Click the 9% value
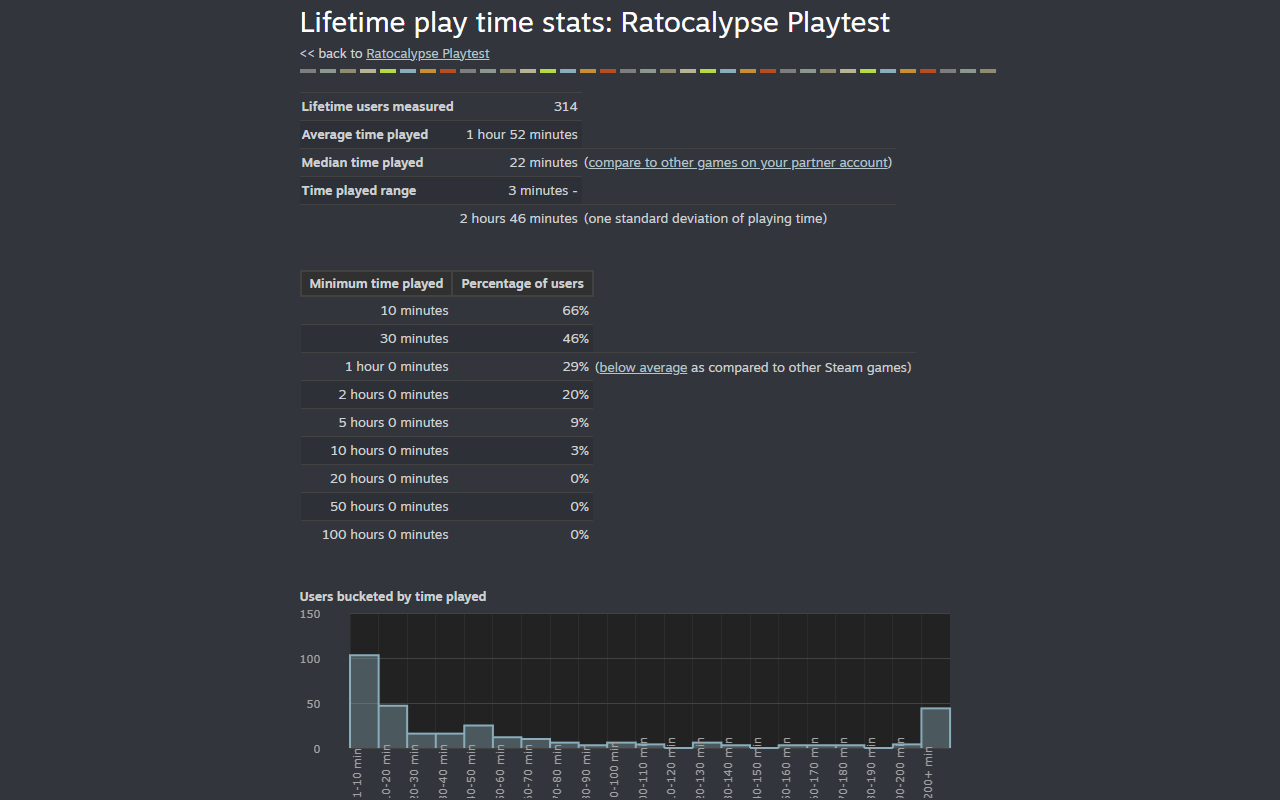Screen dimensions: 1280x800 click(580, 422)
